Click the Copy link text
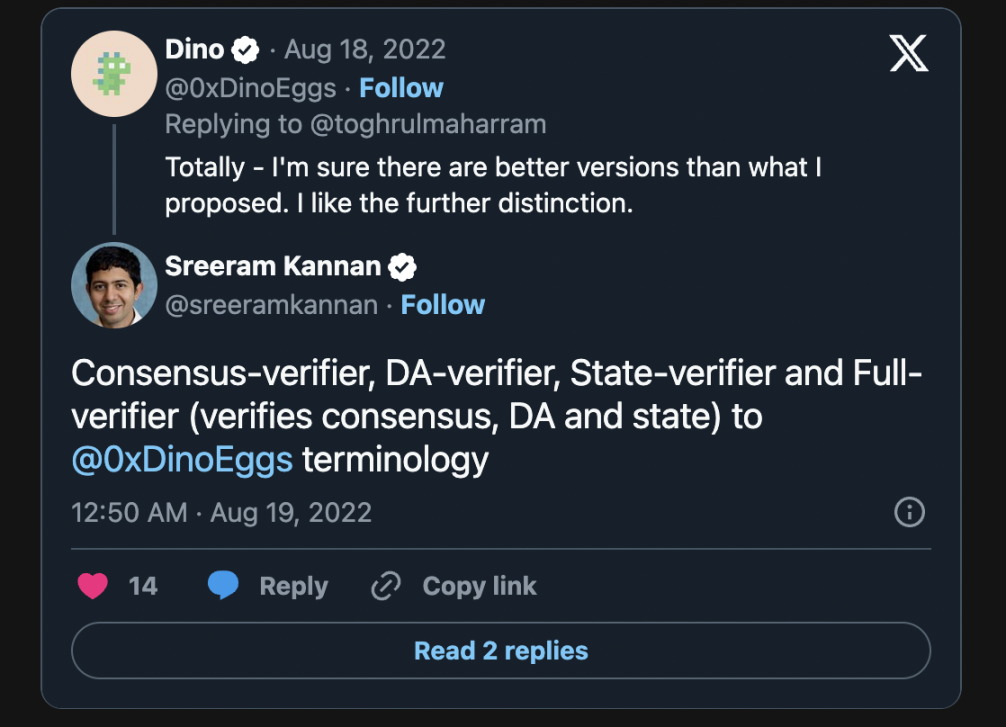 479,586
